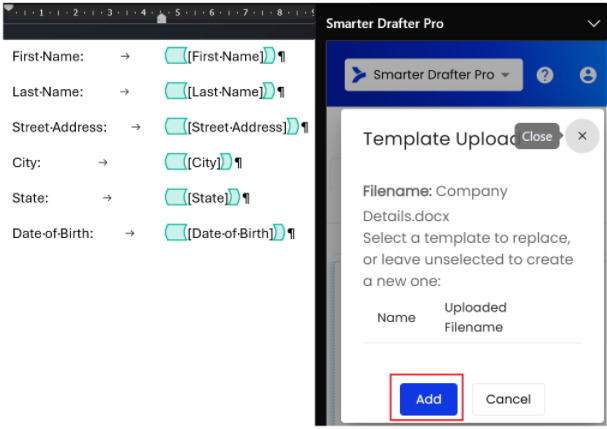Open the help question mark icon
This screenshot has width=607, height=429.
[x=545, y=75]
